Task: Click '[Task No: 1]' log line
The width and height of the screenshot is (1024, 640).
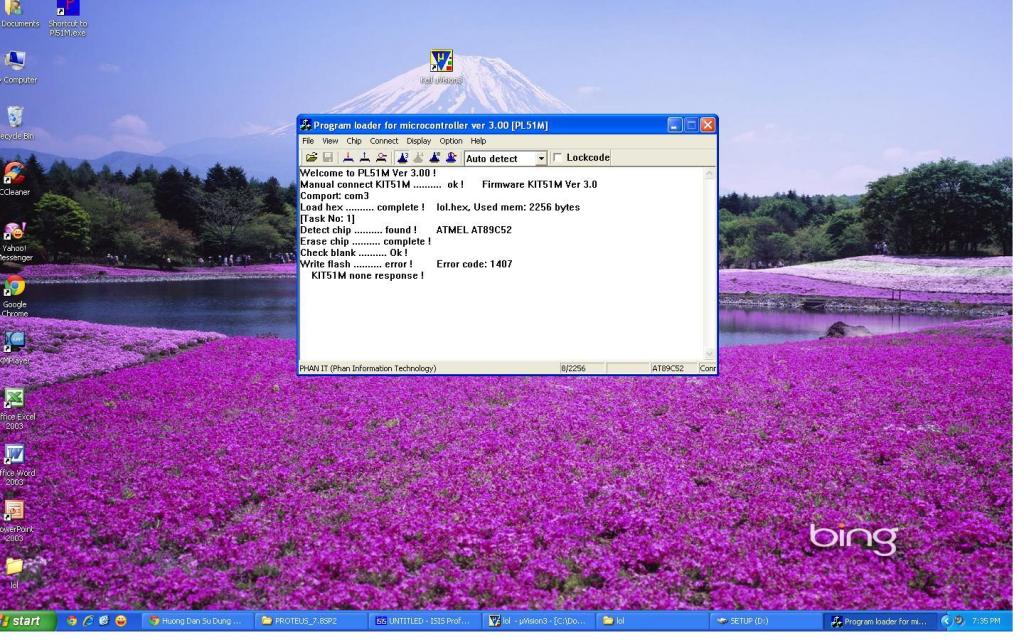Action: click(x=327, y=219)
